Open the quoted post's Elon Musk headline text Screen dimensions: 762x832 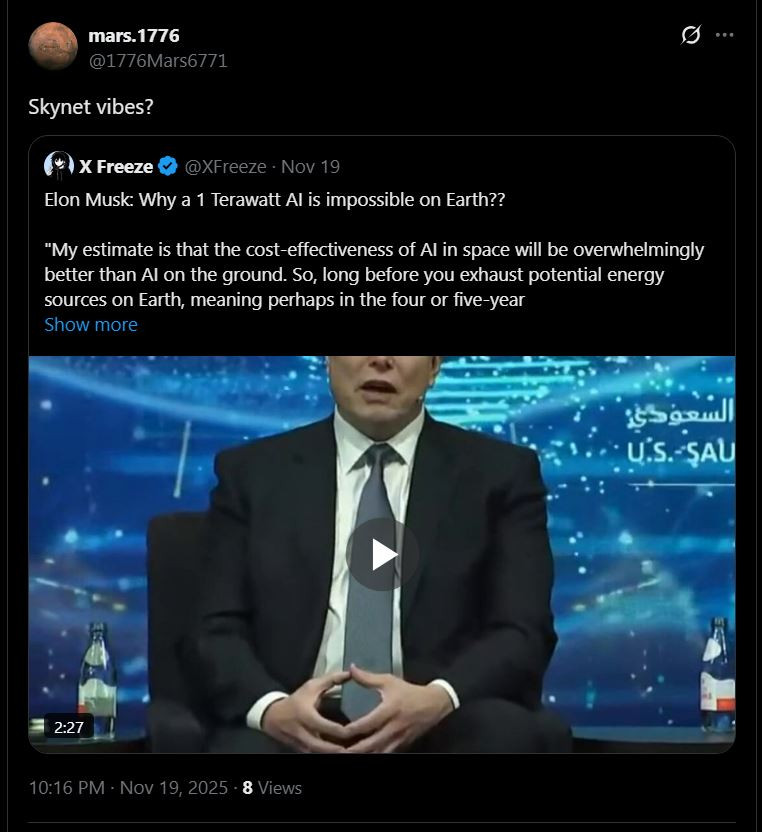275,199
